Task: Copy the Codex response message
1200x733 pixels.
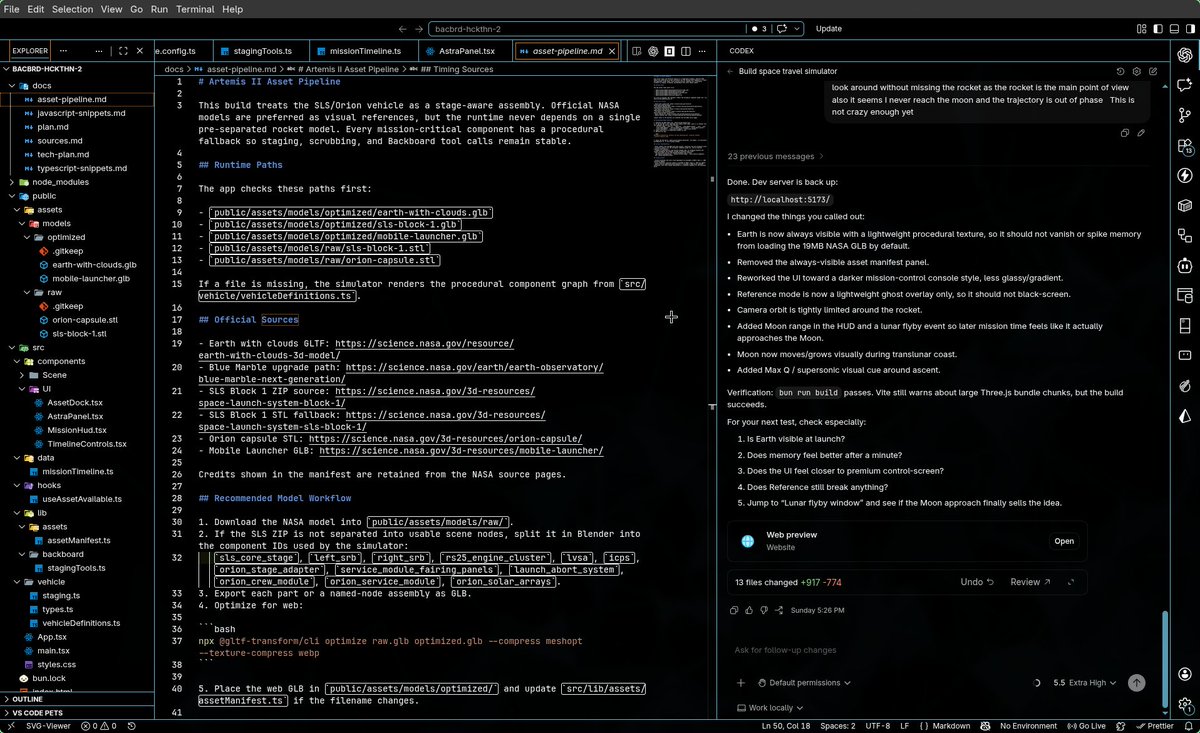Action: [734, 610]
